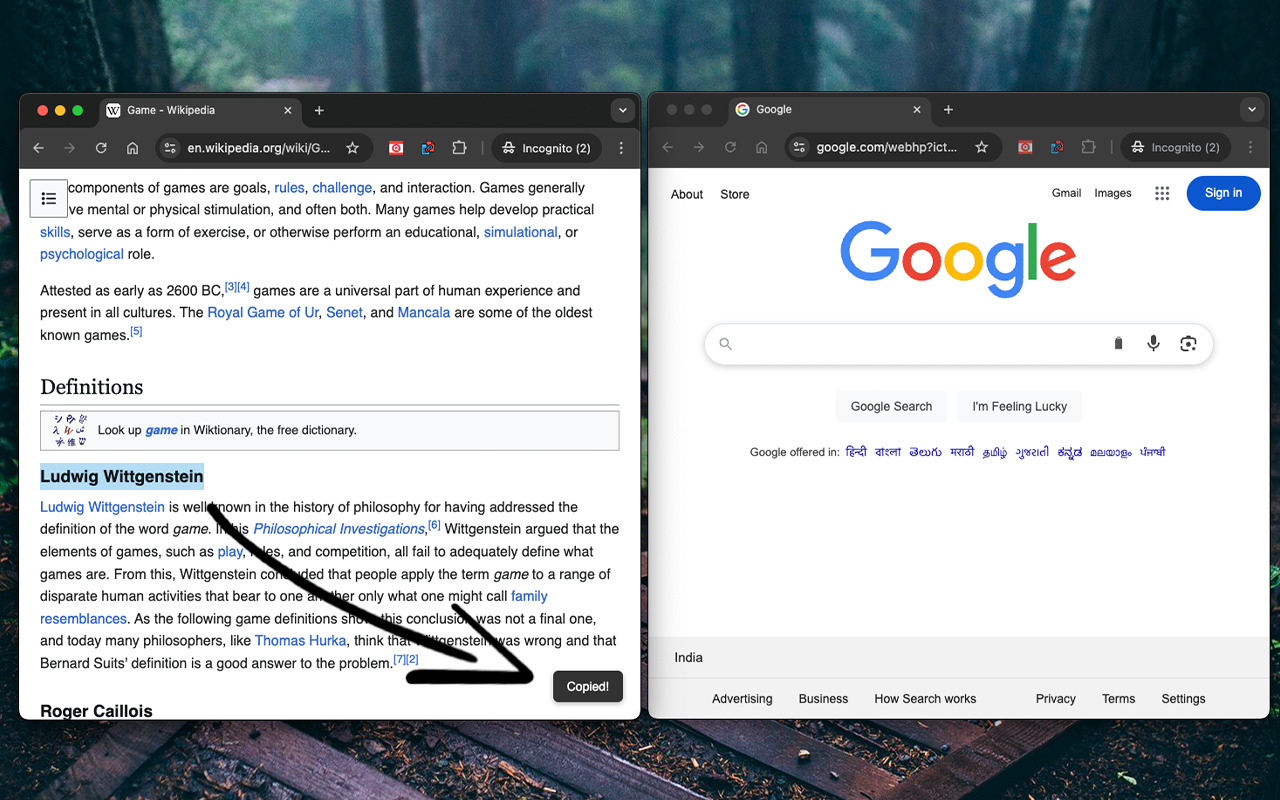
Task: Toggle the Wikipedia table of contents
Action: tap(48, 199)
